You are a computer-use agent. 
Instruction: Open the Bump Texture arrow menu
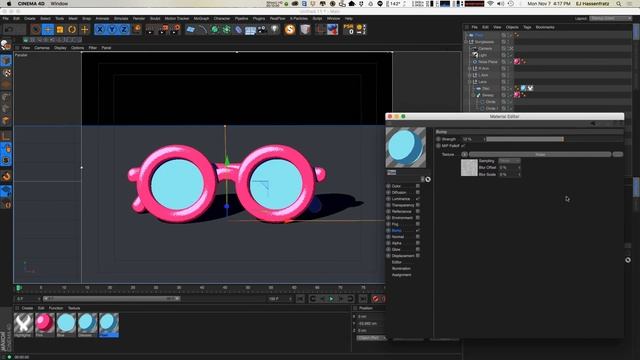coord(464,154)
